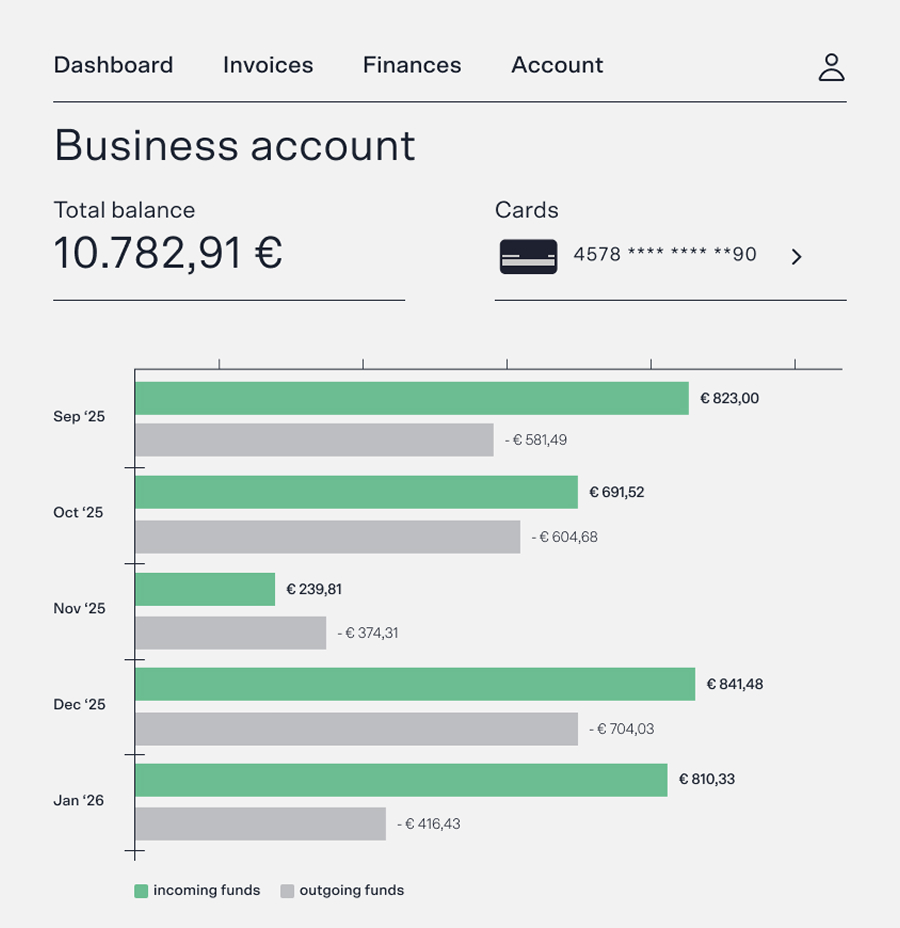Select the incoming funds green legend swatch
Image resolution: width=900 pixels, height=928 pixels.
pos(141,891)
